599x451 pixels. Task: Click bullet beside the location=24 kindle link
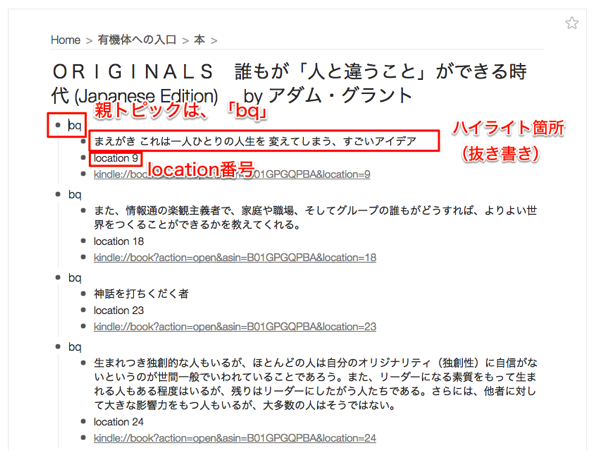[x=84, y=438]
